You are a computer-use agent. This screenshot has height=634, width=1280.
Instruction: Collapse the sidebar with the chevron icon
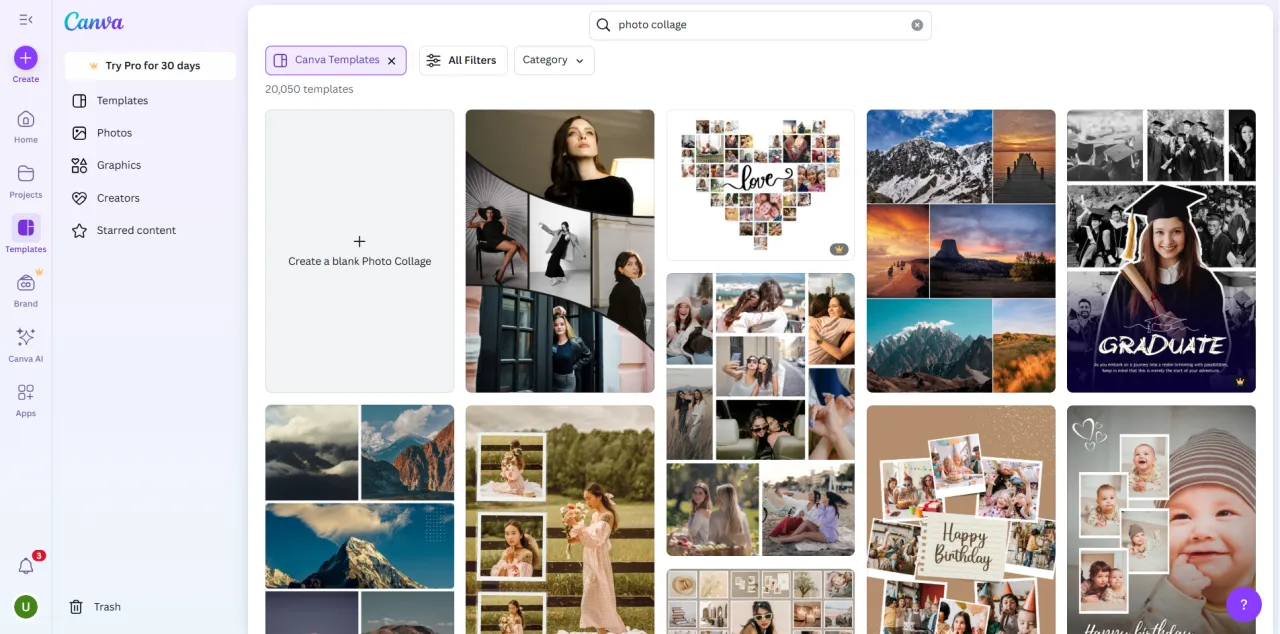click(x=25, y=18)
